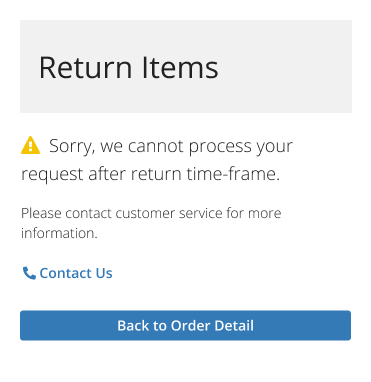Viewport: 371px width, 382px height.
Task: Select the Return Items heading
Action: [129, 68]
